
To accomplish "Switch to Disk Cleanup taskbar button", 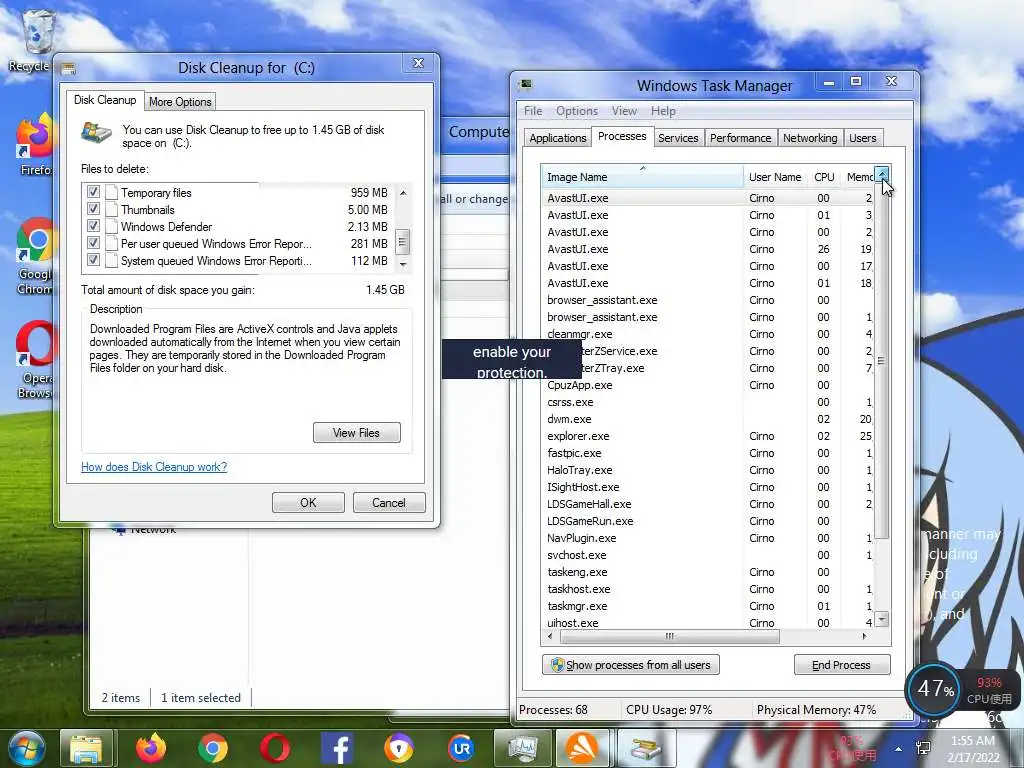I will pos(645,748).
